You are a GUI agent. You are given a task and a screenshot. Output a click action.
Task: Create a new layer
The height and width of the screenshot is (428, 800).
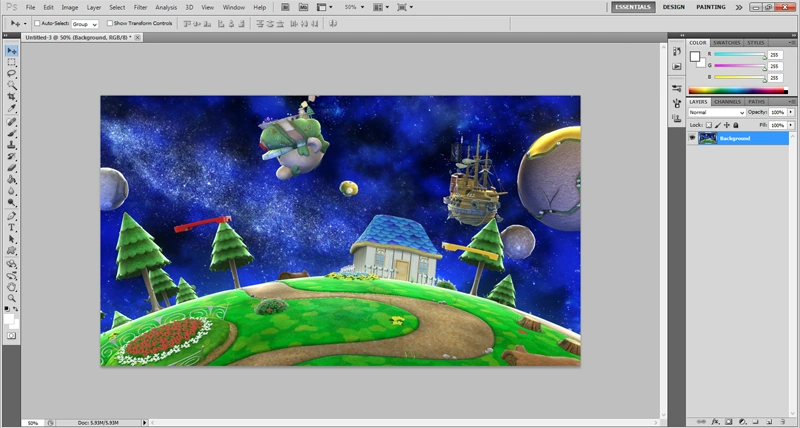[x=769, y=422]
